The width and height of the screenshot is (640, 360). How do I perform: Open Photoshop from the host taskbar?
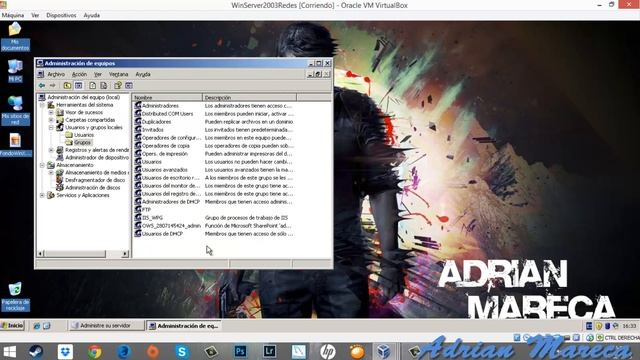240,351
